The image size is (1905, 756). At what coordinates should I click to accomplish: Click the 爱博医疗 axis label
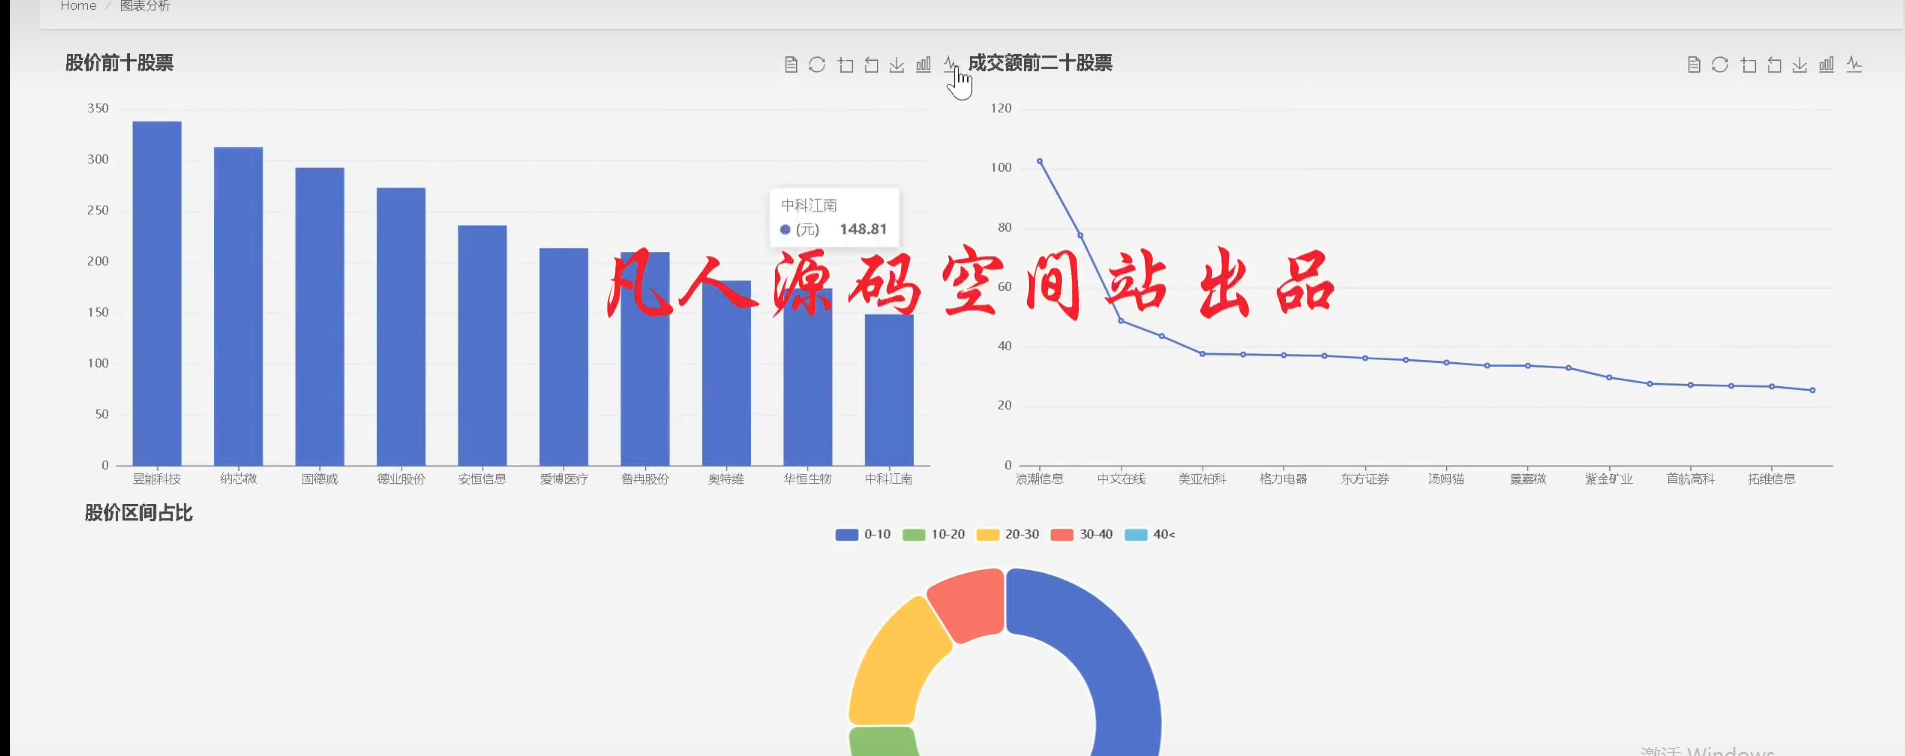pyautogui.click(x=564, y=479)
